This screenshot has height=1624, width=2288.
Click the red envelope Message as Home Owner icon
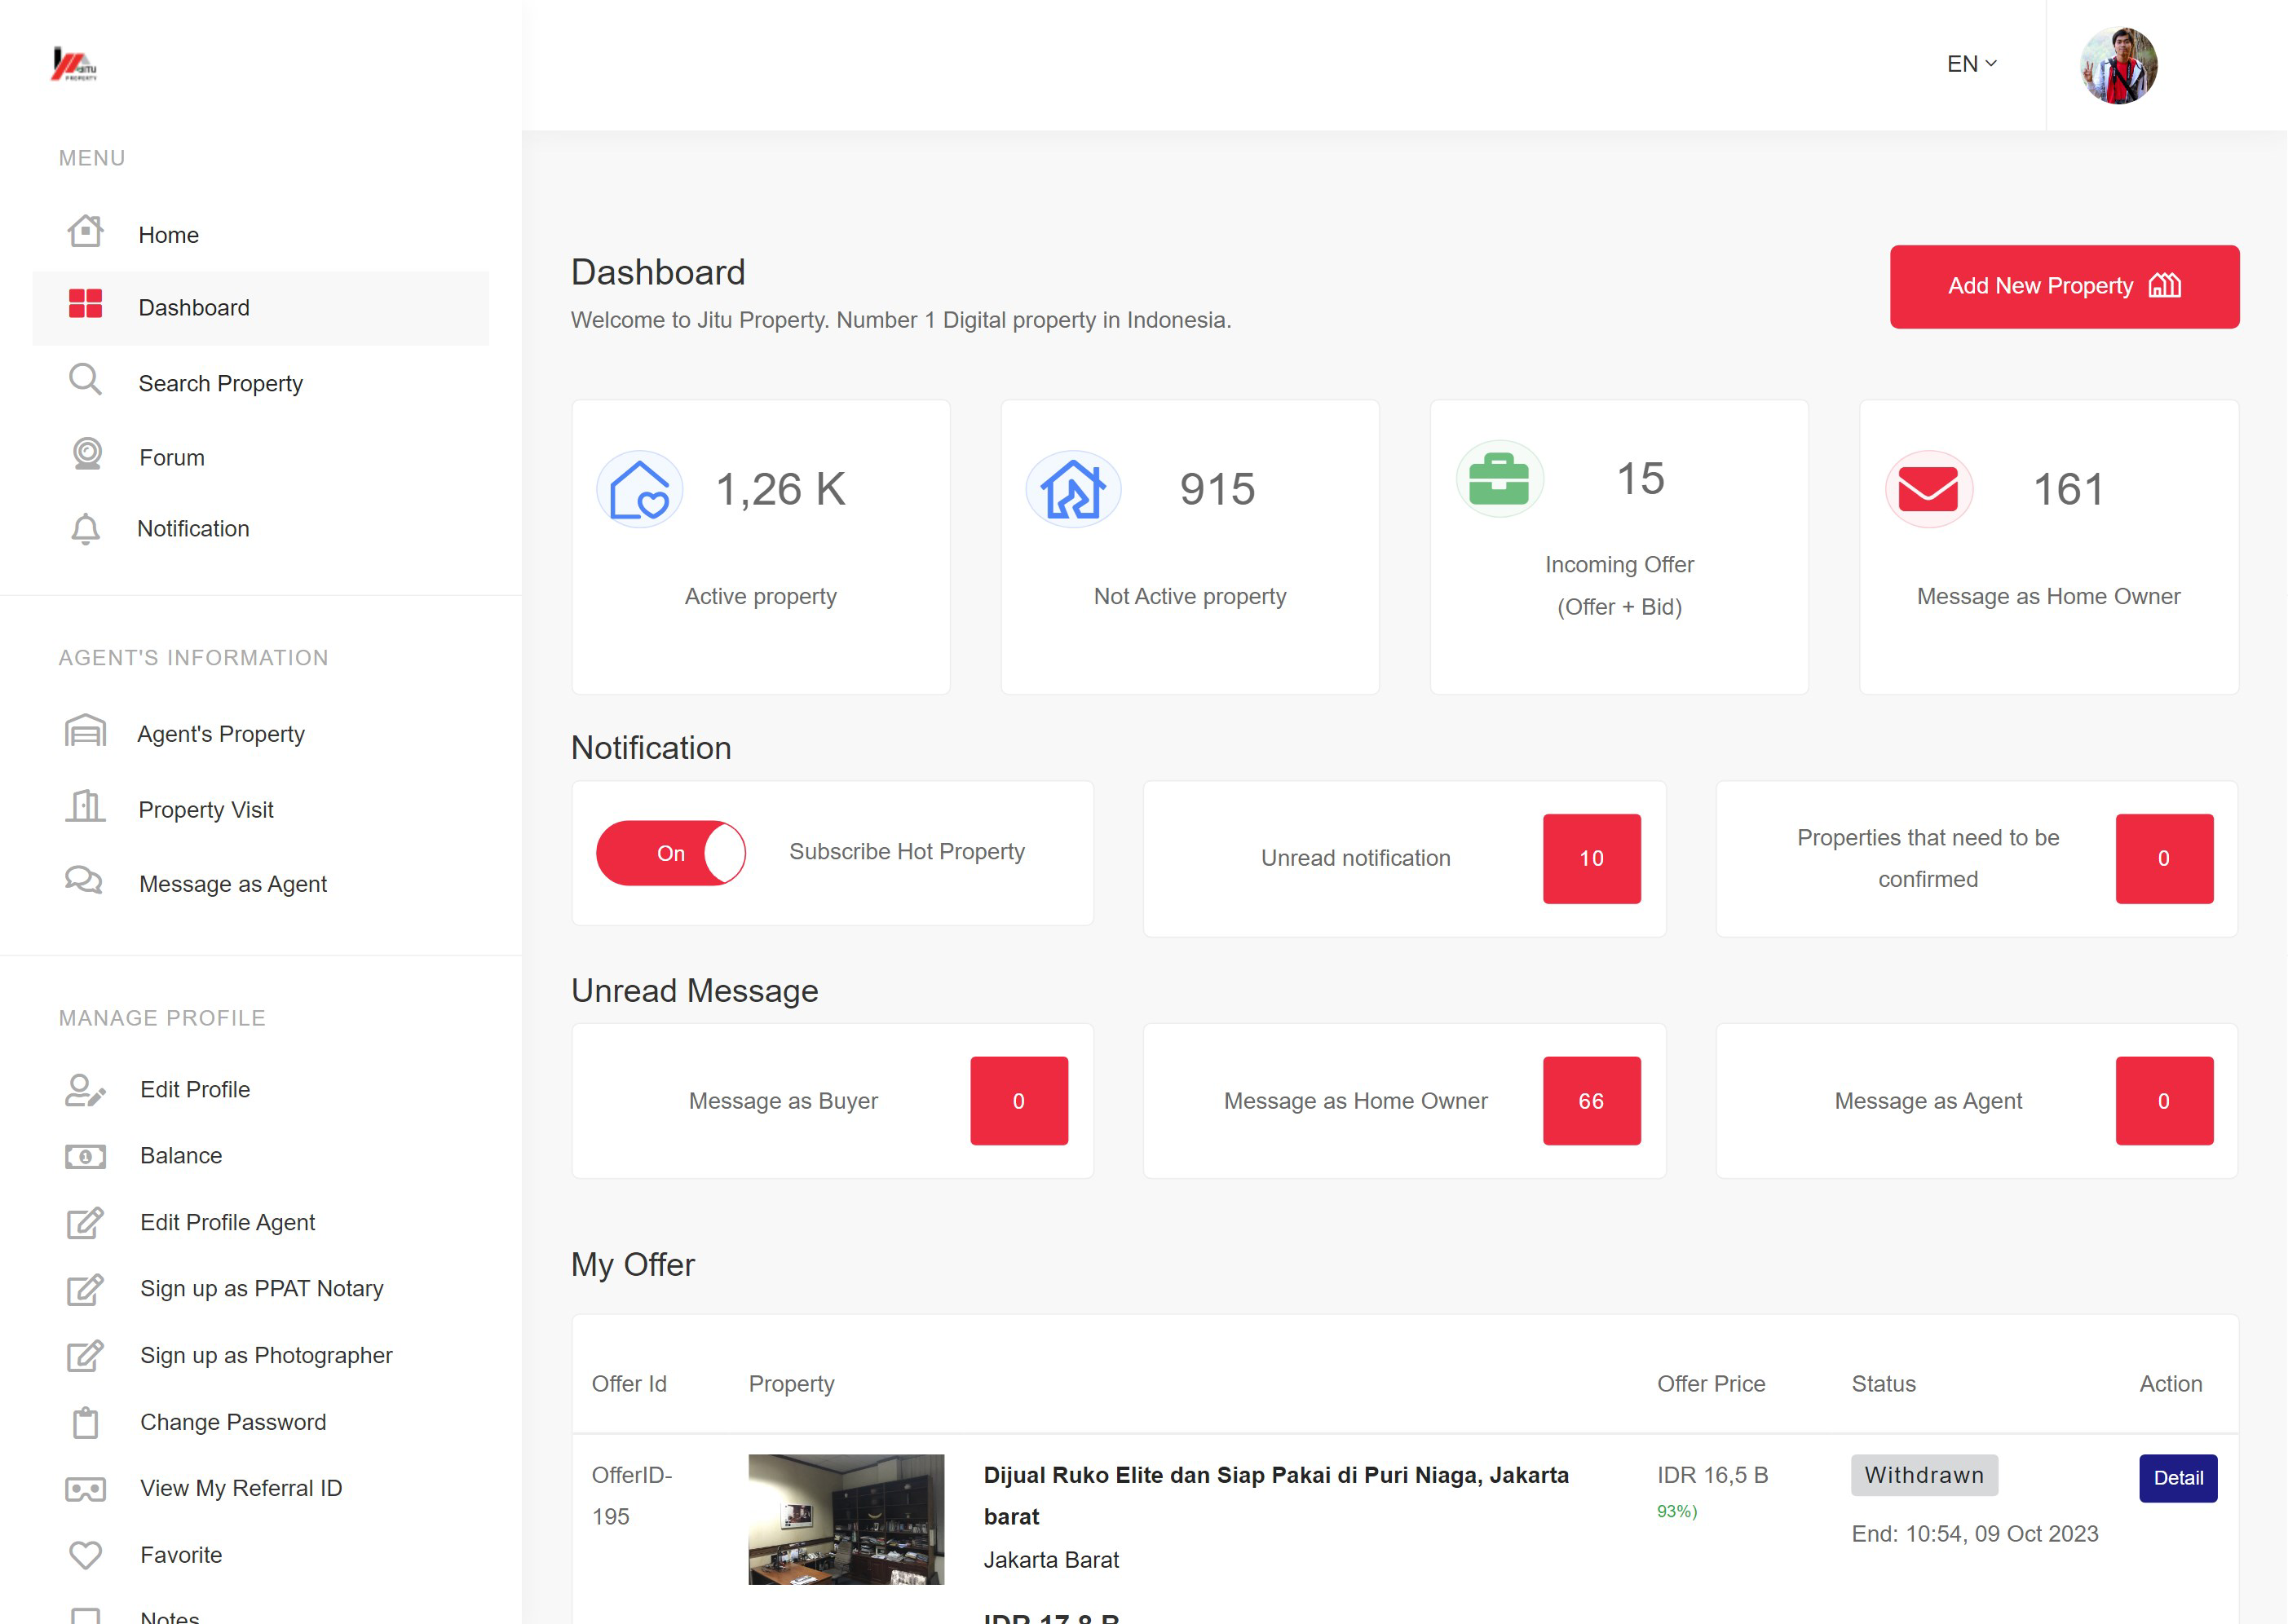coord(1929,489)
